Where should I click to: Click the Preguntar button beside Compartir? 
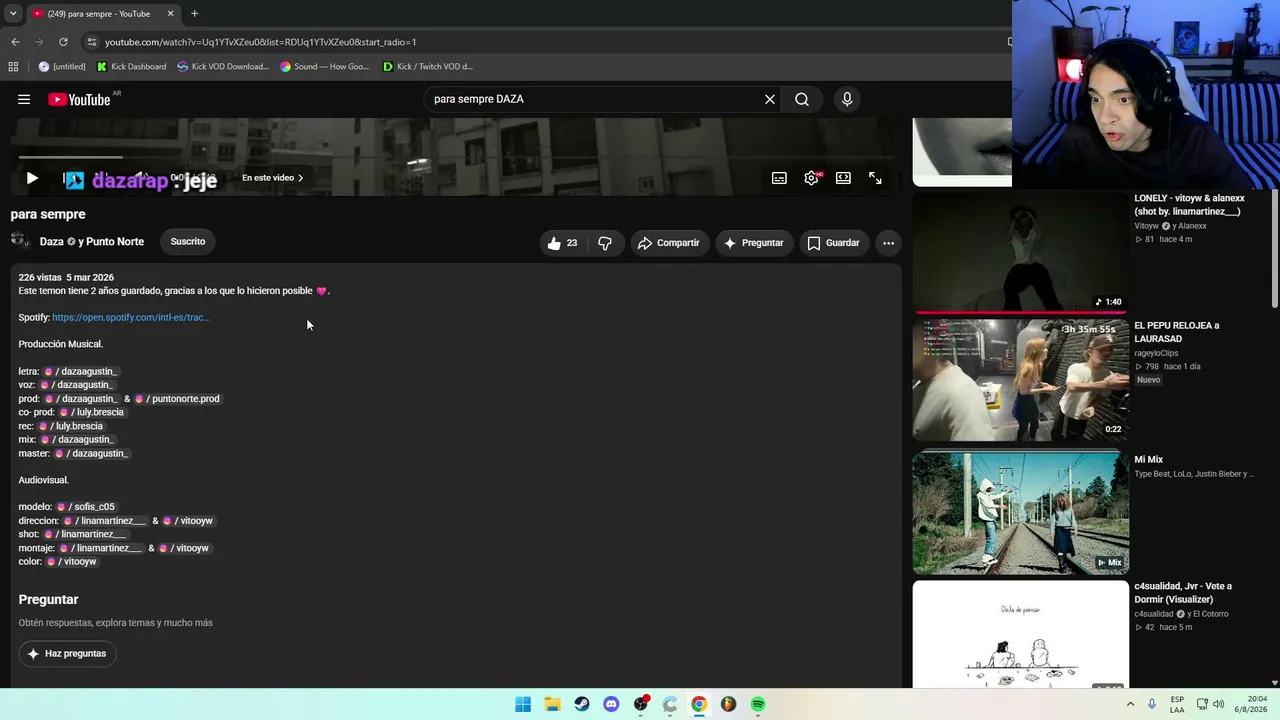click(x=754, y=243)
